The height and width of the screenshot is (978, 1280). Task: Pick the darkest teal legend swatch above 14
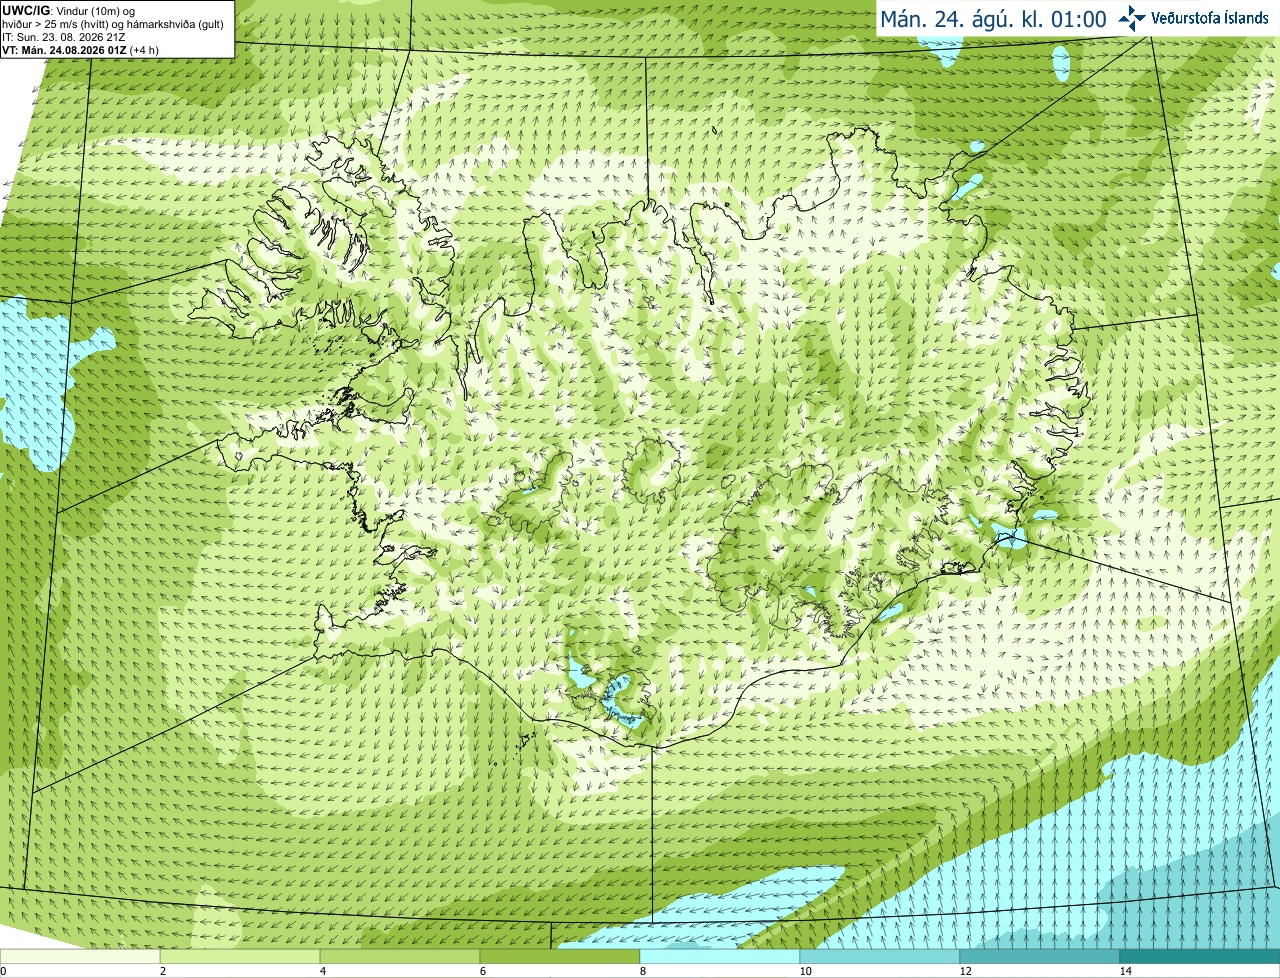1200,957
